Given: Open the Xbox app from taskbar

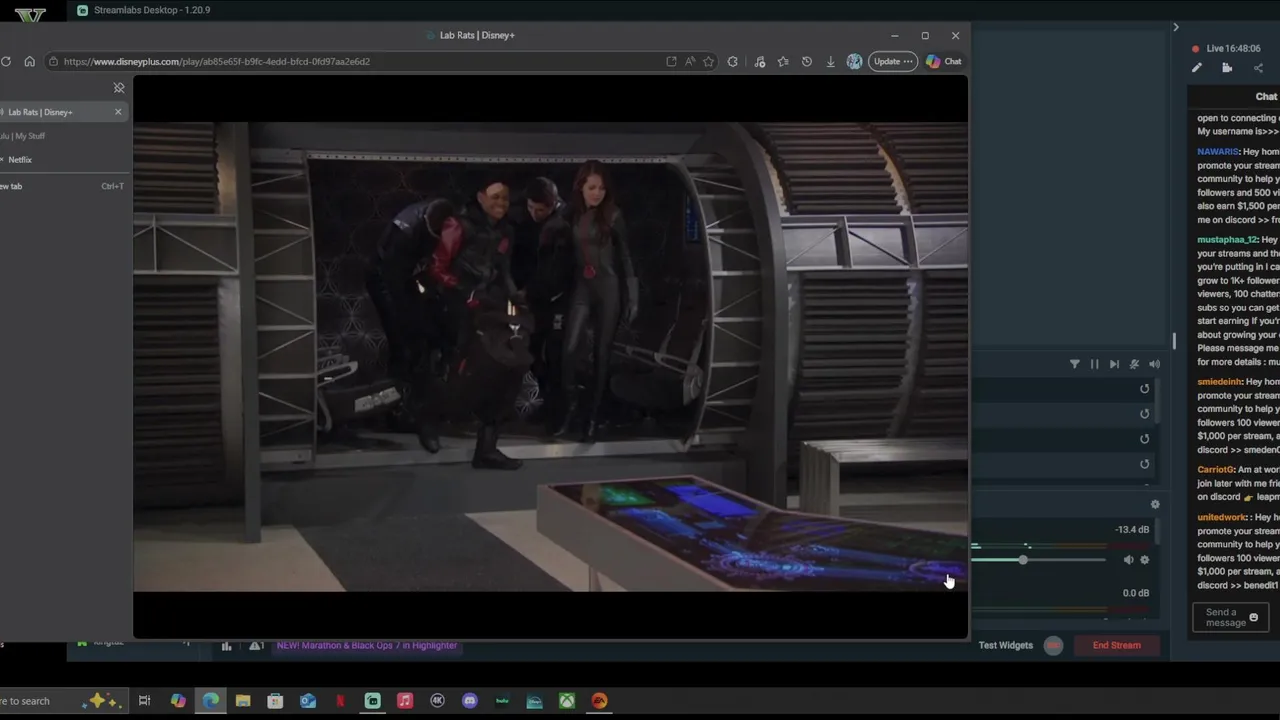Looking at the screenshot, I should pos(567,701).
